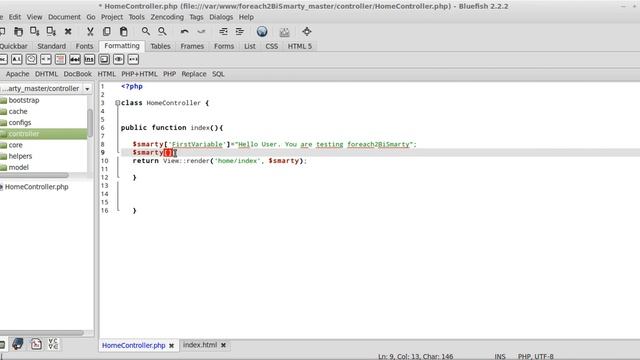Cut selection with the scissors icon
The image size is (640, 360).
click(x=90, y=31)
